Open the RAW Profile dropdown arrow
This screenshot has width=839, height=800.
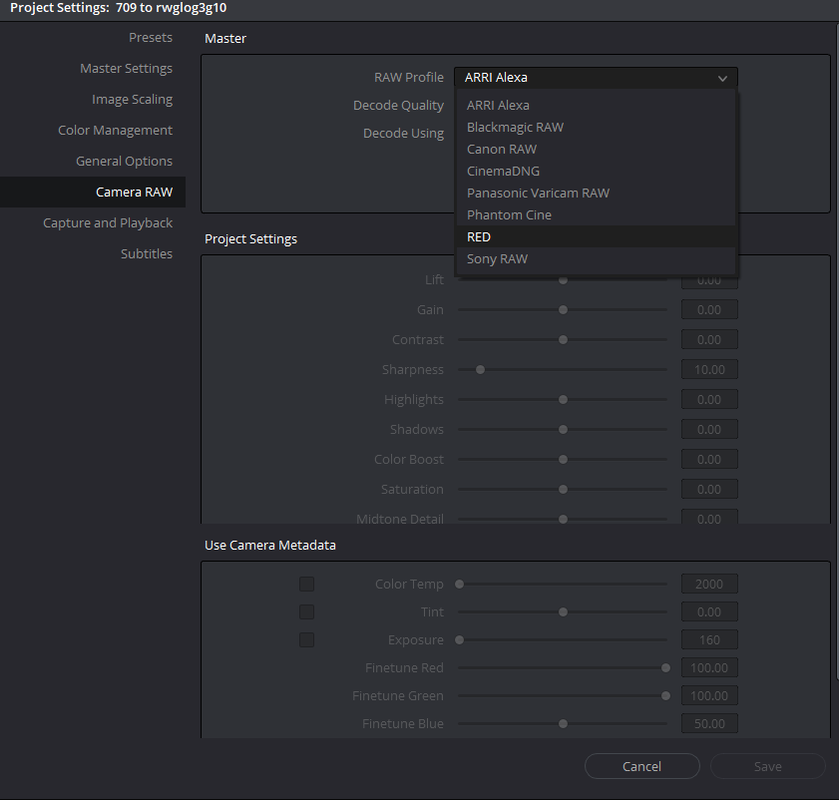coord(722,78)
